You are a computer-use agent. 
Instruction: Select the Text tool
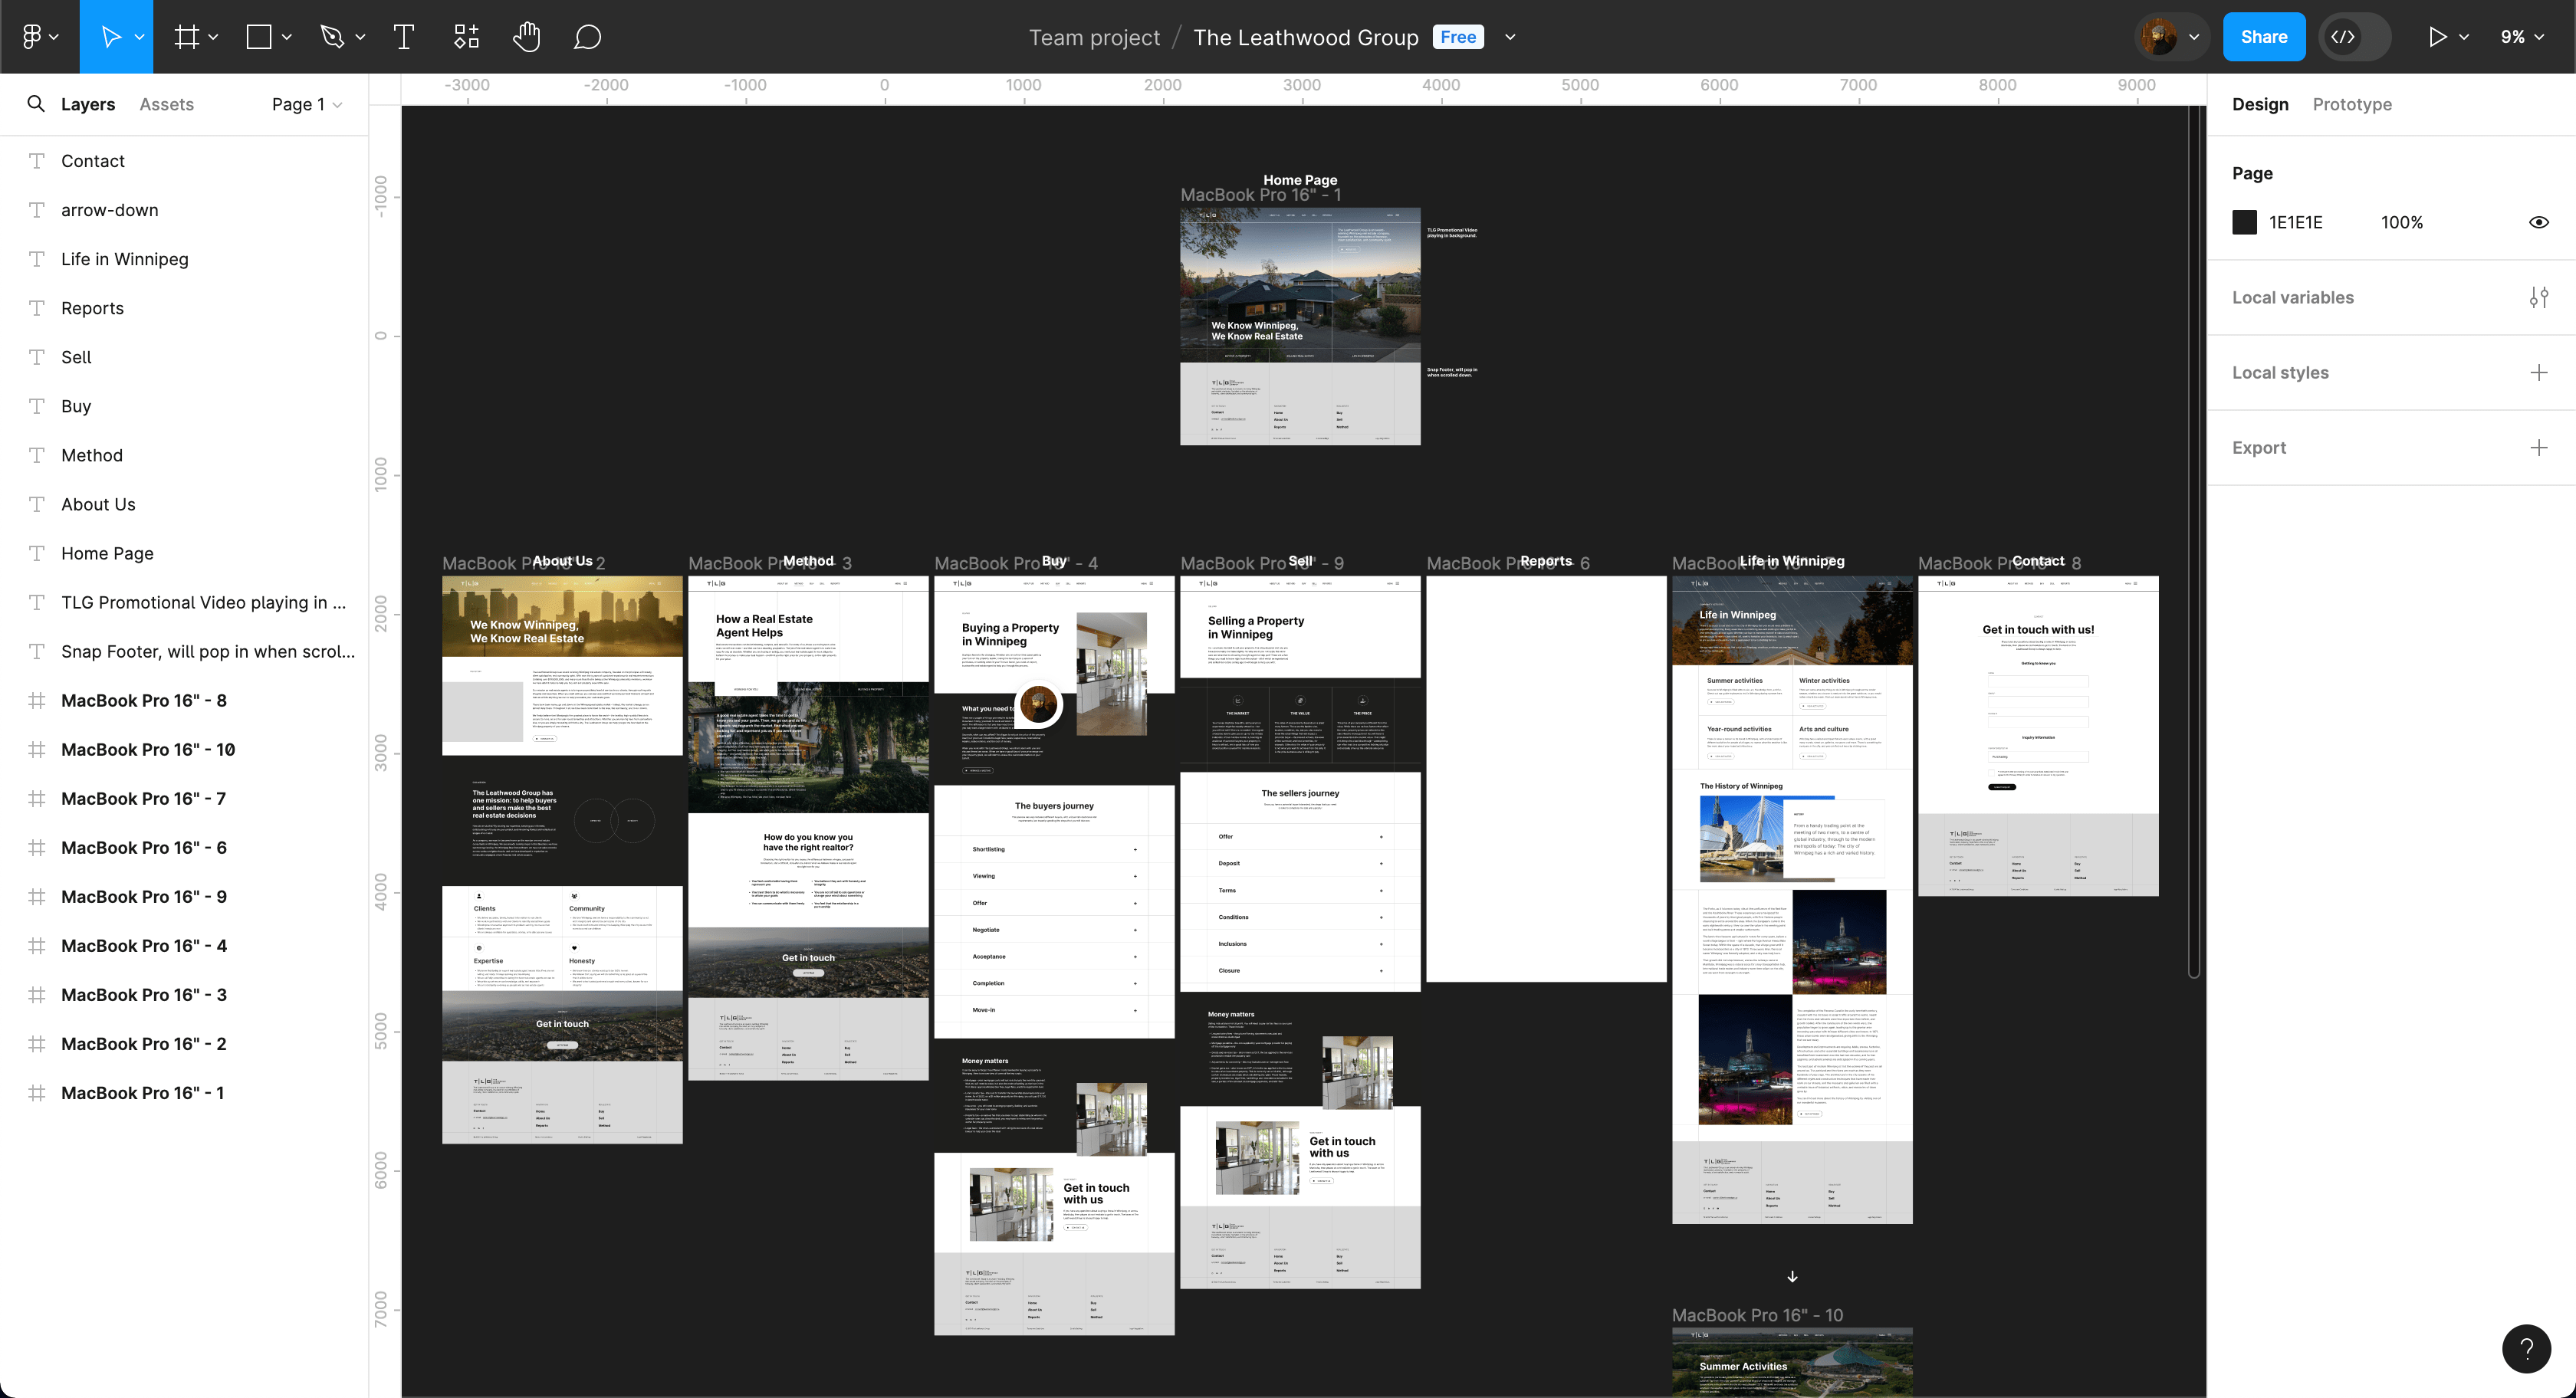click(x=404, y=37)
